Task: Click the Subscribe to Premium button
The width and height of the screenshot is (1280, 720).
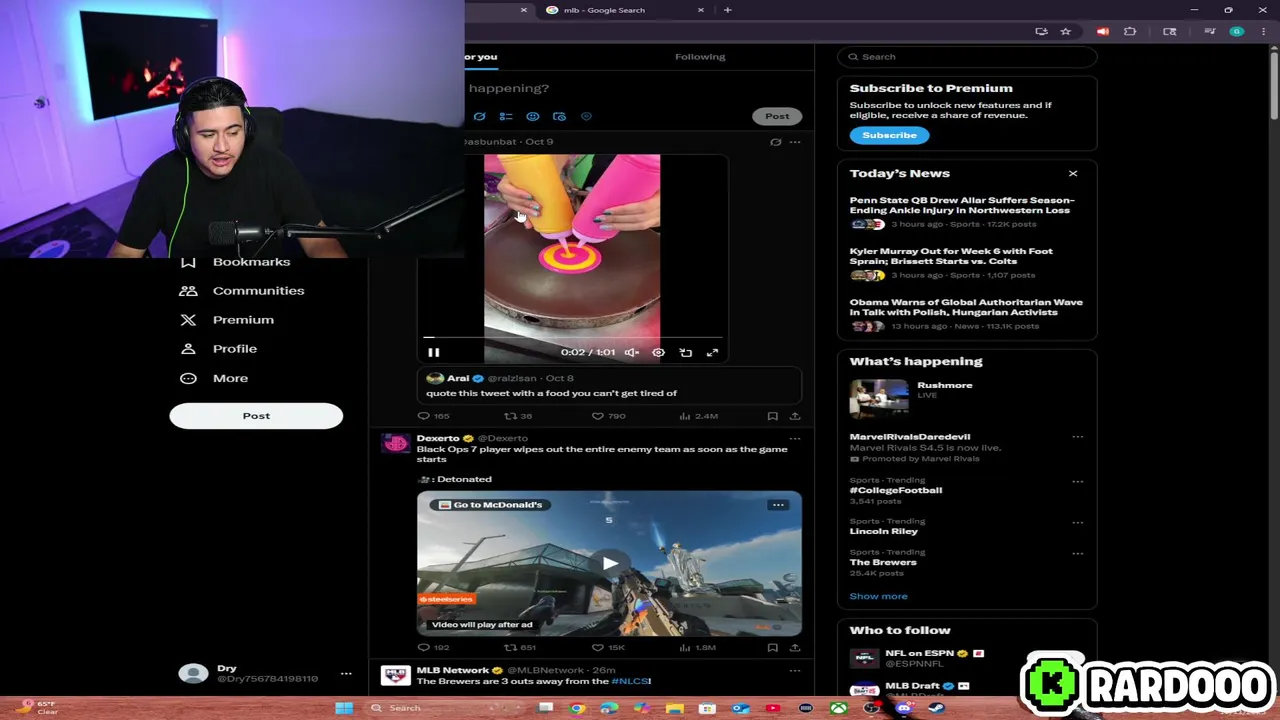Action: coord(889,135)
